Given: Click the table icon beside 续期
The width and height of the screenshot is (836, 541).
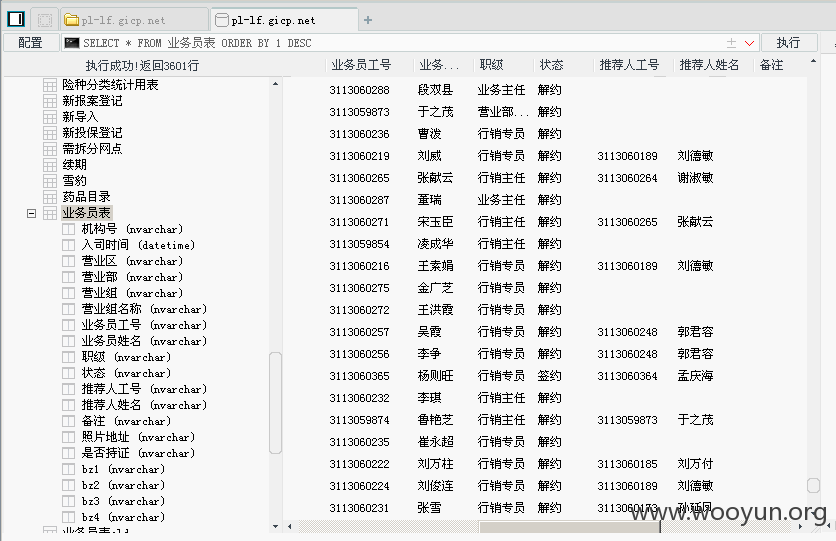Looking at the screenshot, I should point(50,165).
